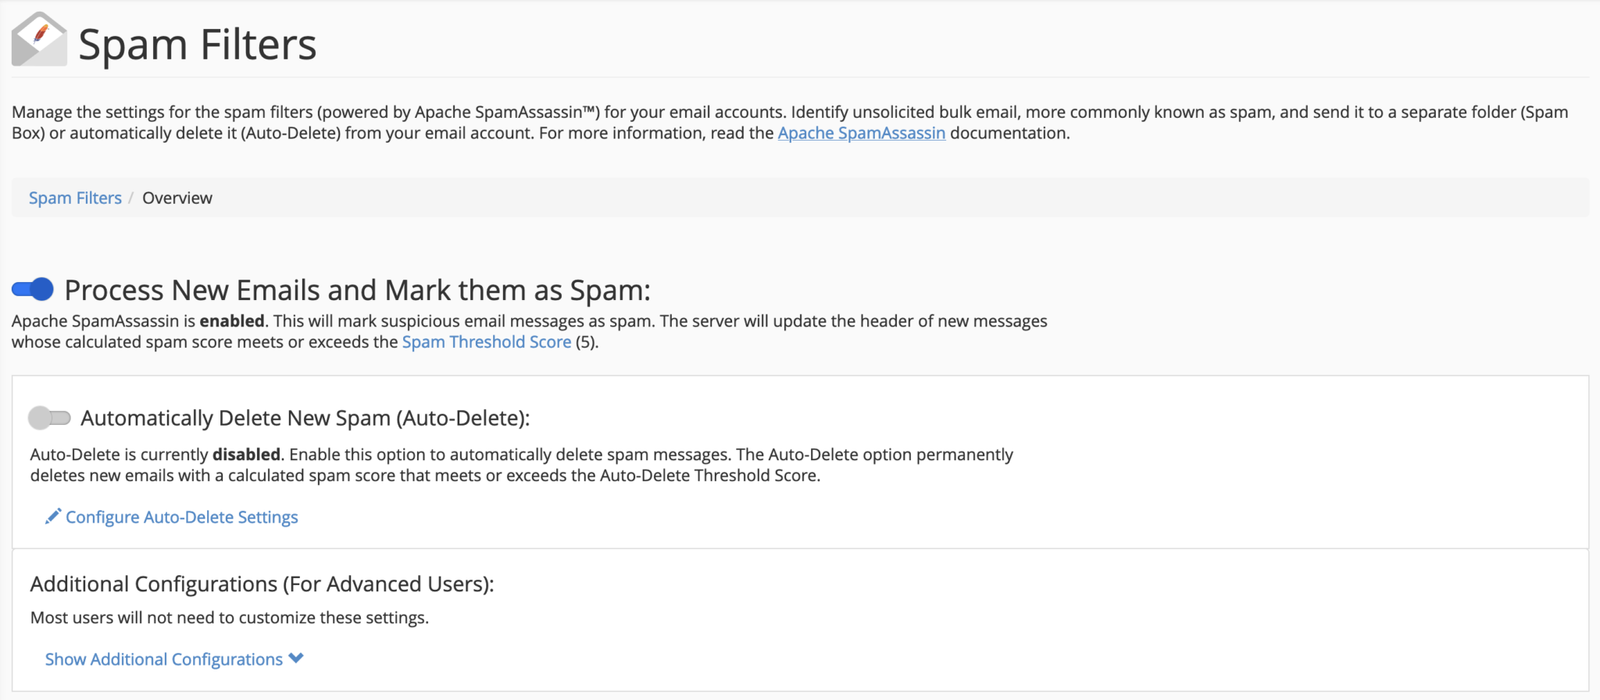Click the Automatically Delete New Spam heading
This screenshot has height=700, width=1600.
pos(305,418)
